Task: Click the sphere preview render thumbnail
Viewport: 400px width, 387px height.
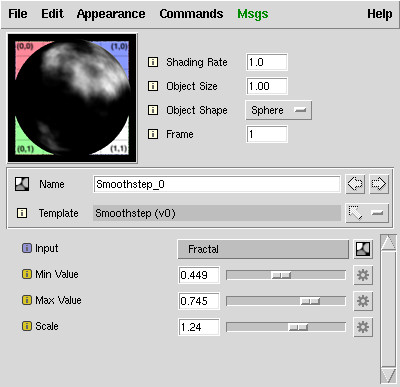Action: [72, 98]
